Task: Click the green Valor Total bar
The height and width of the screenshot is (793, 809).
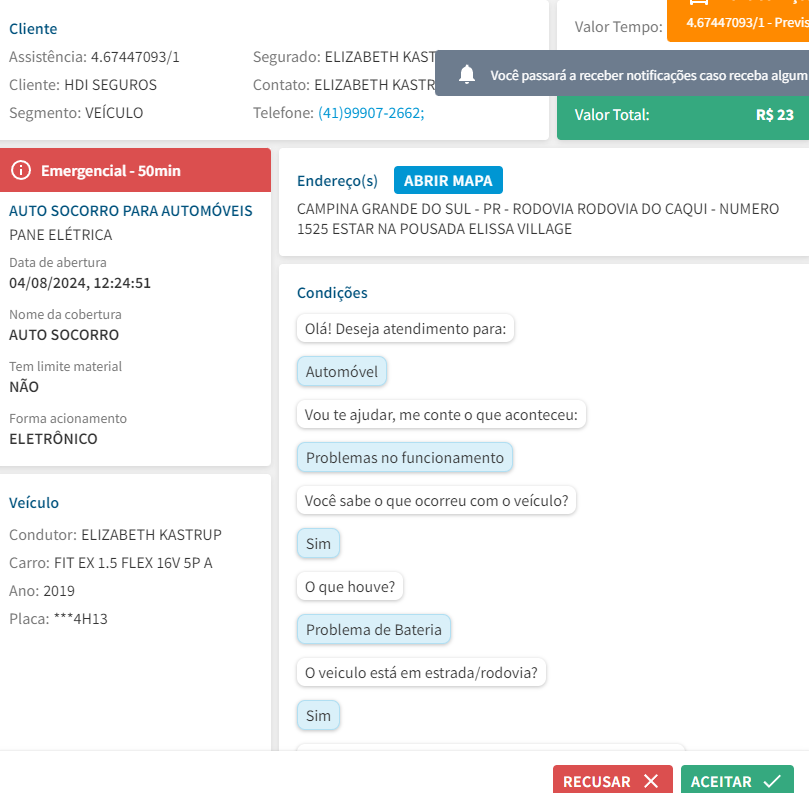Action: (683, 117)
